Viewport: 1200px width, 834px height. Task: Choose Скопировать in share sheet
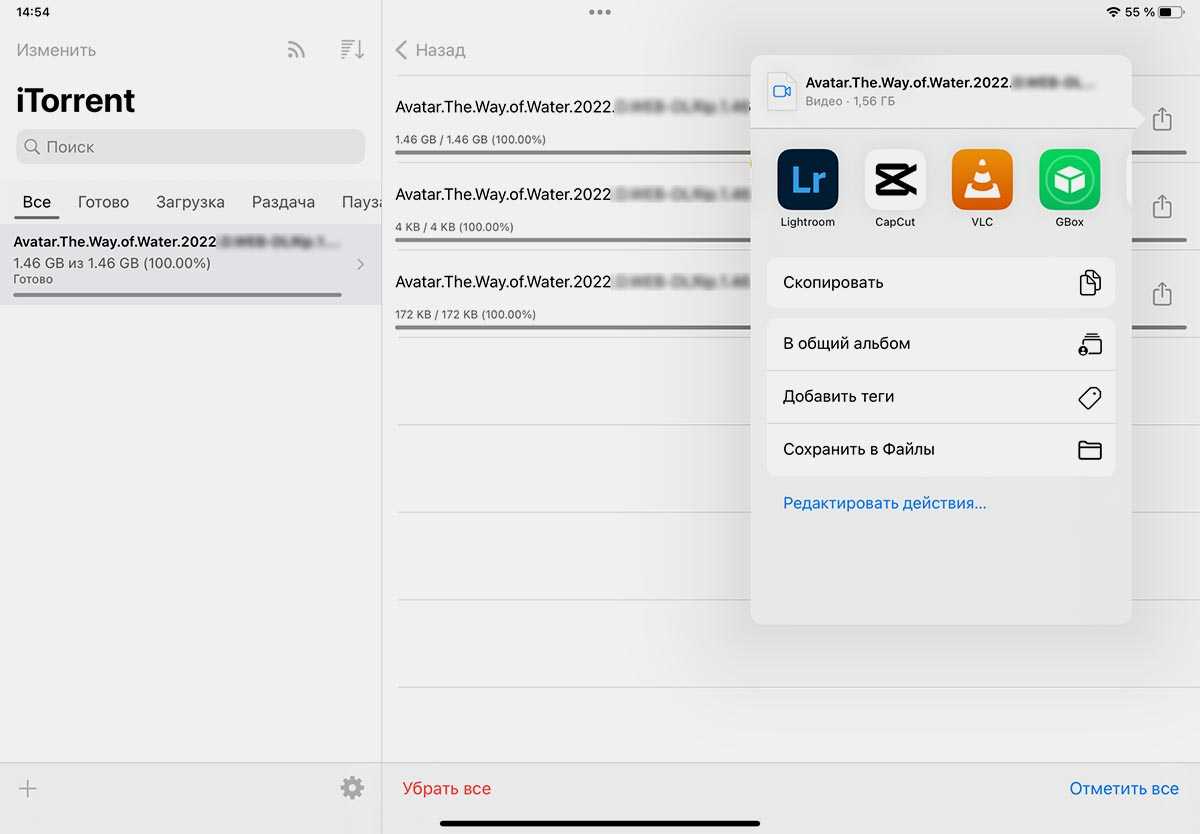[940, 283]
